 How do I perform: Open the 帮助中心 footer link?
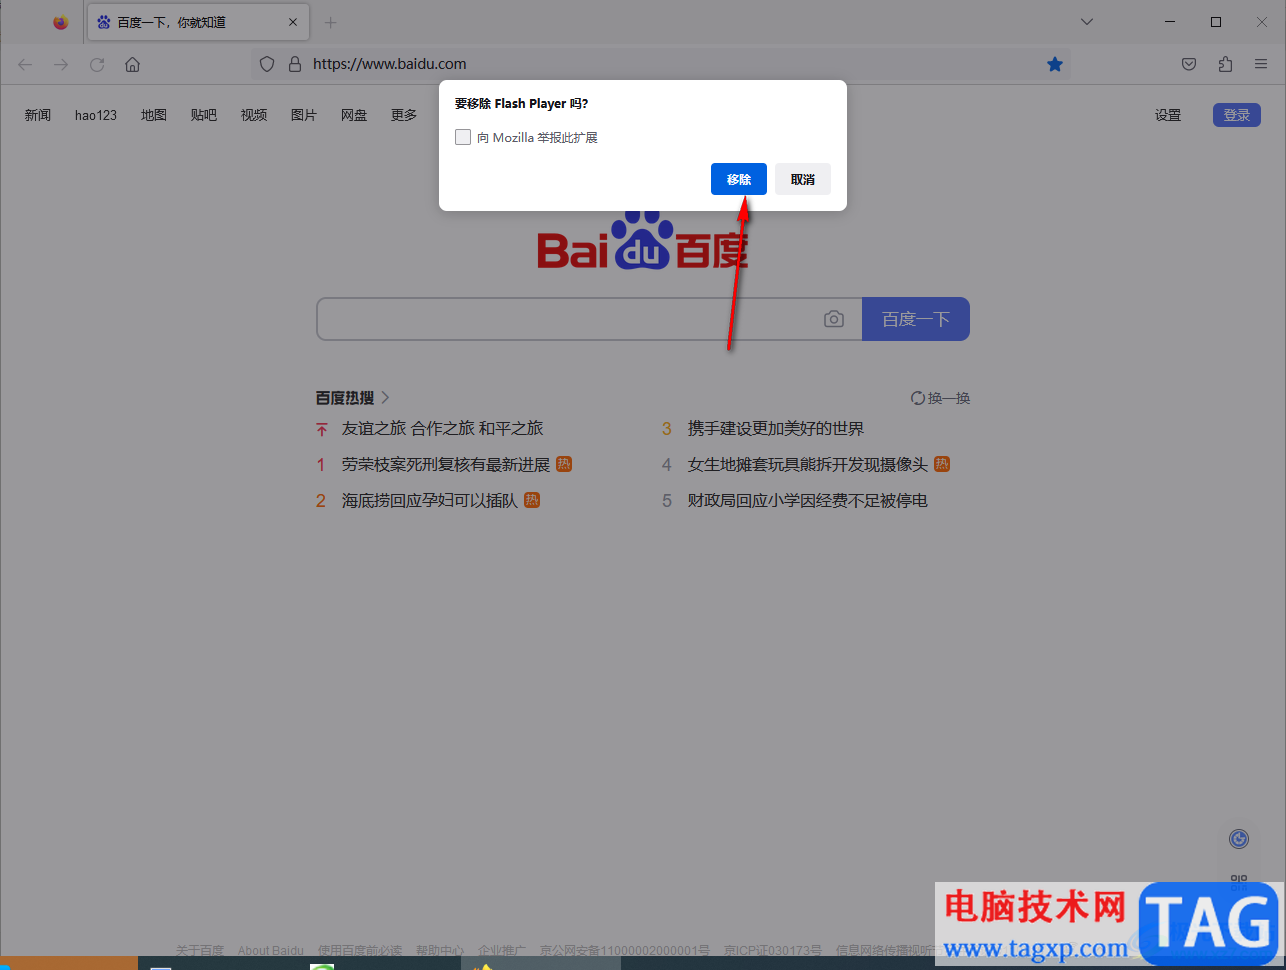click(440, 950)
